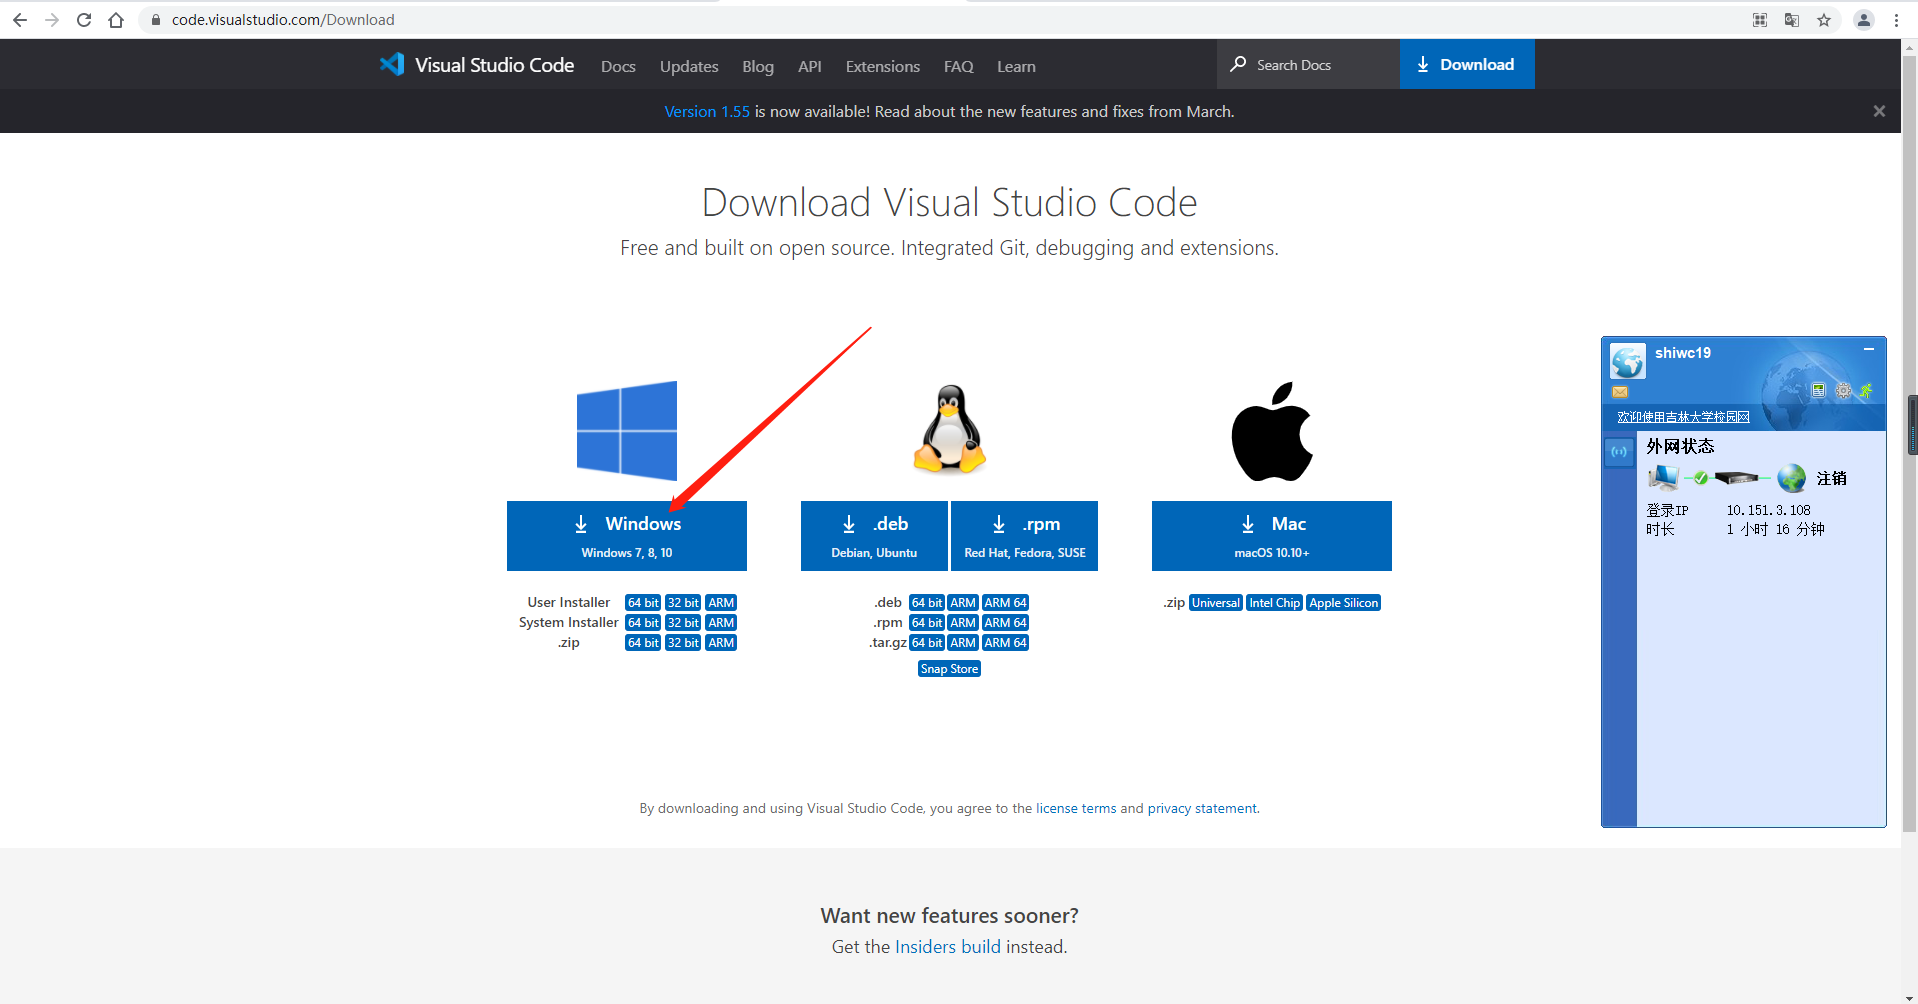Click the Apple logo above the Mac download
The image size is (1918, 1004).
coord(1271,428)
